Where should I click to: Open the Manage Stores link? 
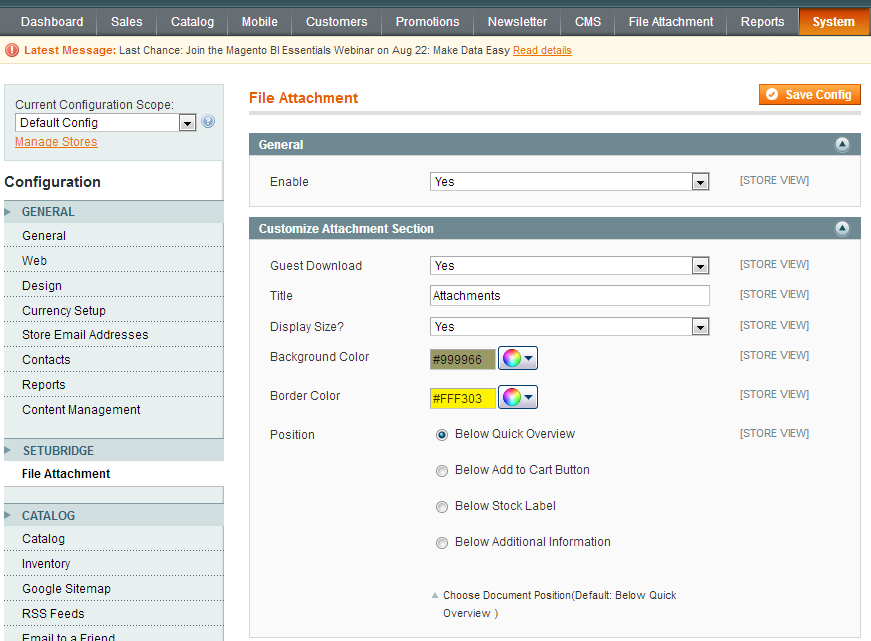point(56,142)
